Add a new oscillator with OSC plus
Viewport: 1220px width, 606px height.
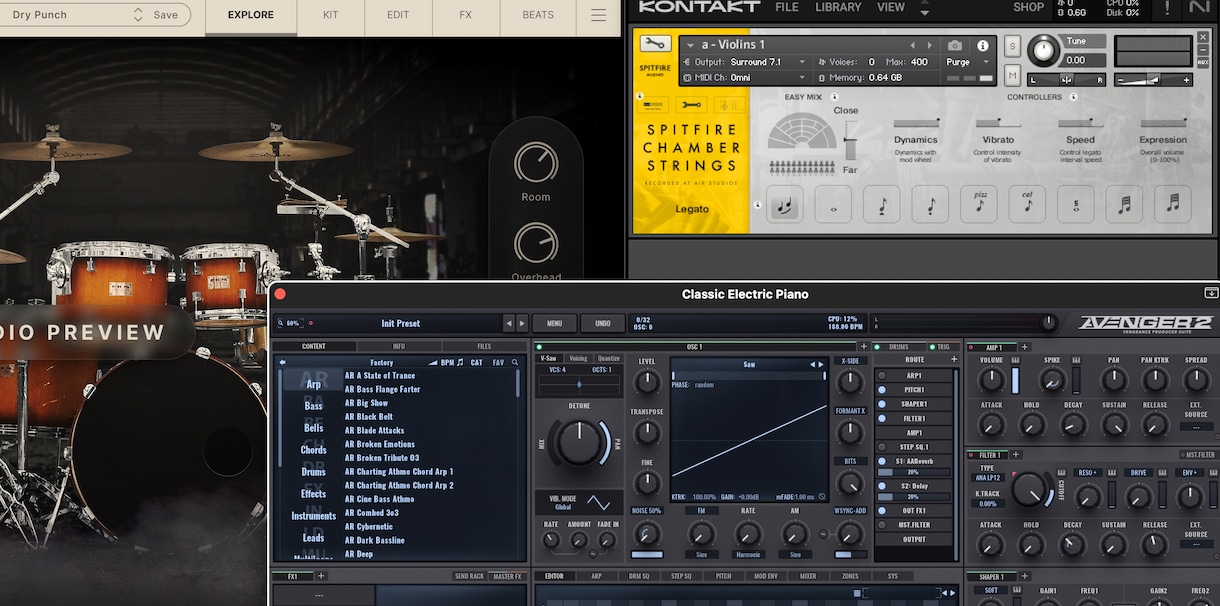pyautogui.click(x=863, y=347)
